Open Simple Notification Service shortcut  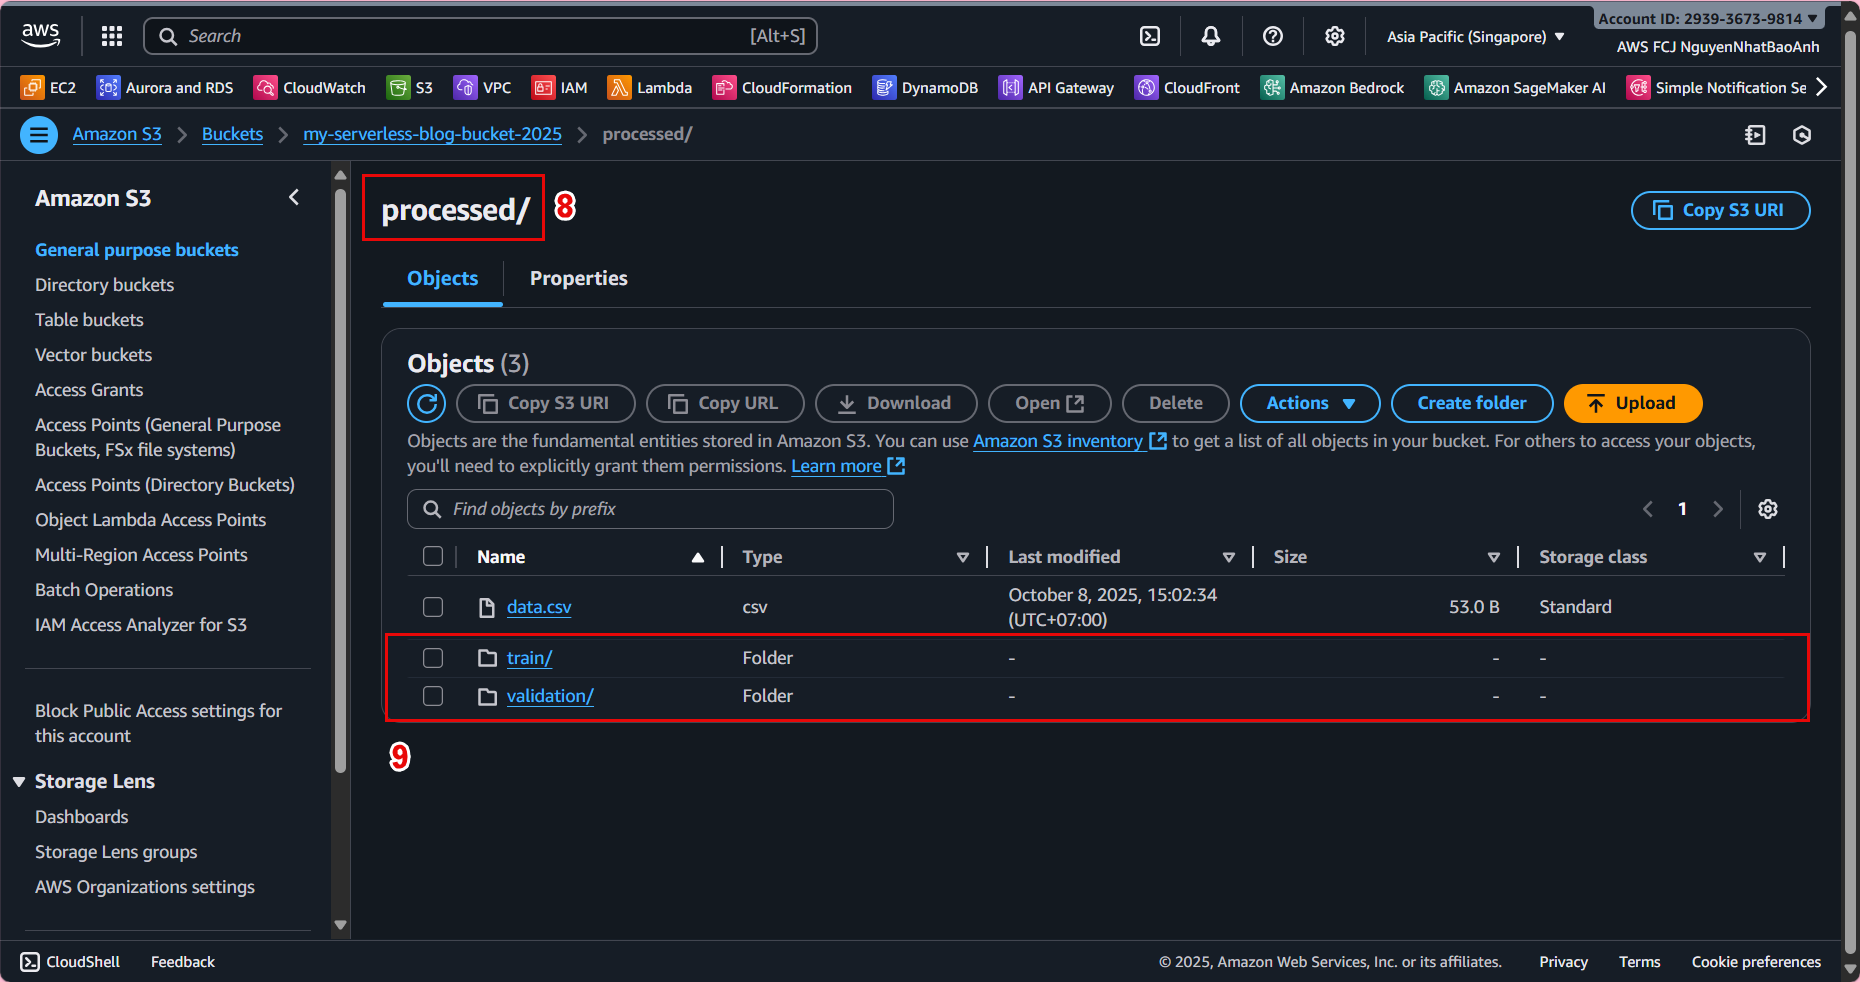point(1716,88)
